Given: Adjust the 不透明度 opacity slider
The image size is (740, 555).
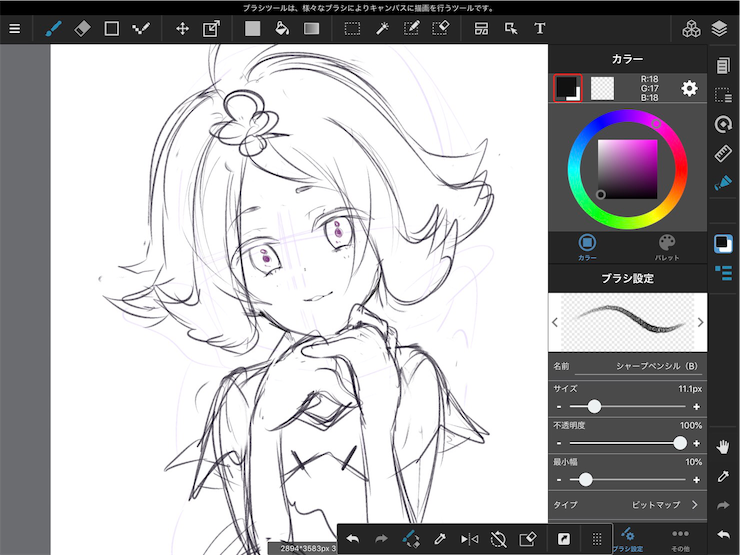Looking at the screenshot, I should 628,443.
